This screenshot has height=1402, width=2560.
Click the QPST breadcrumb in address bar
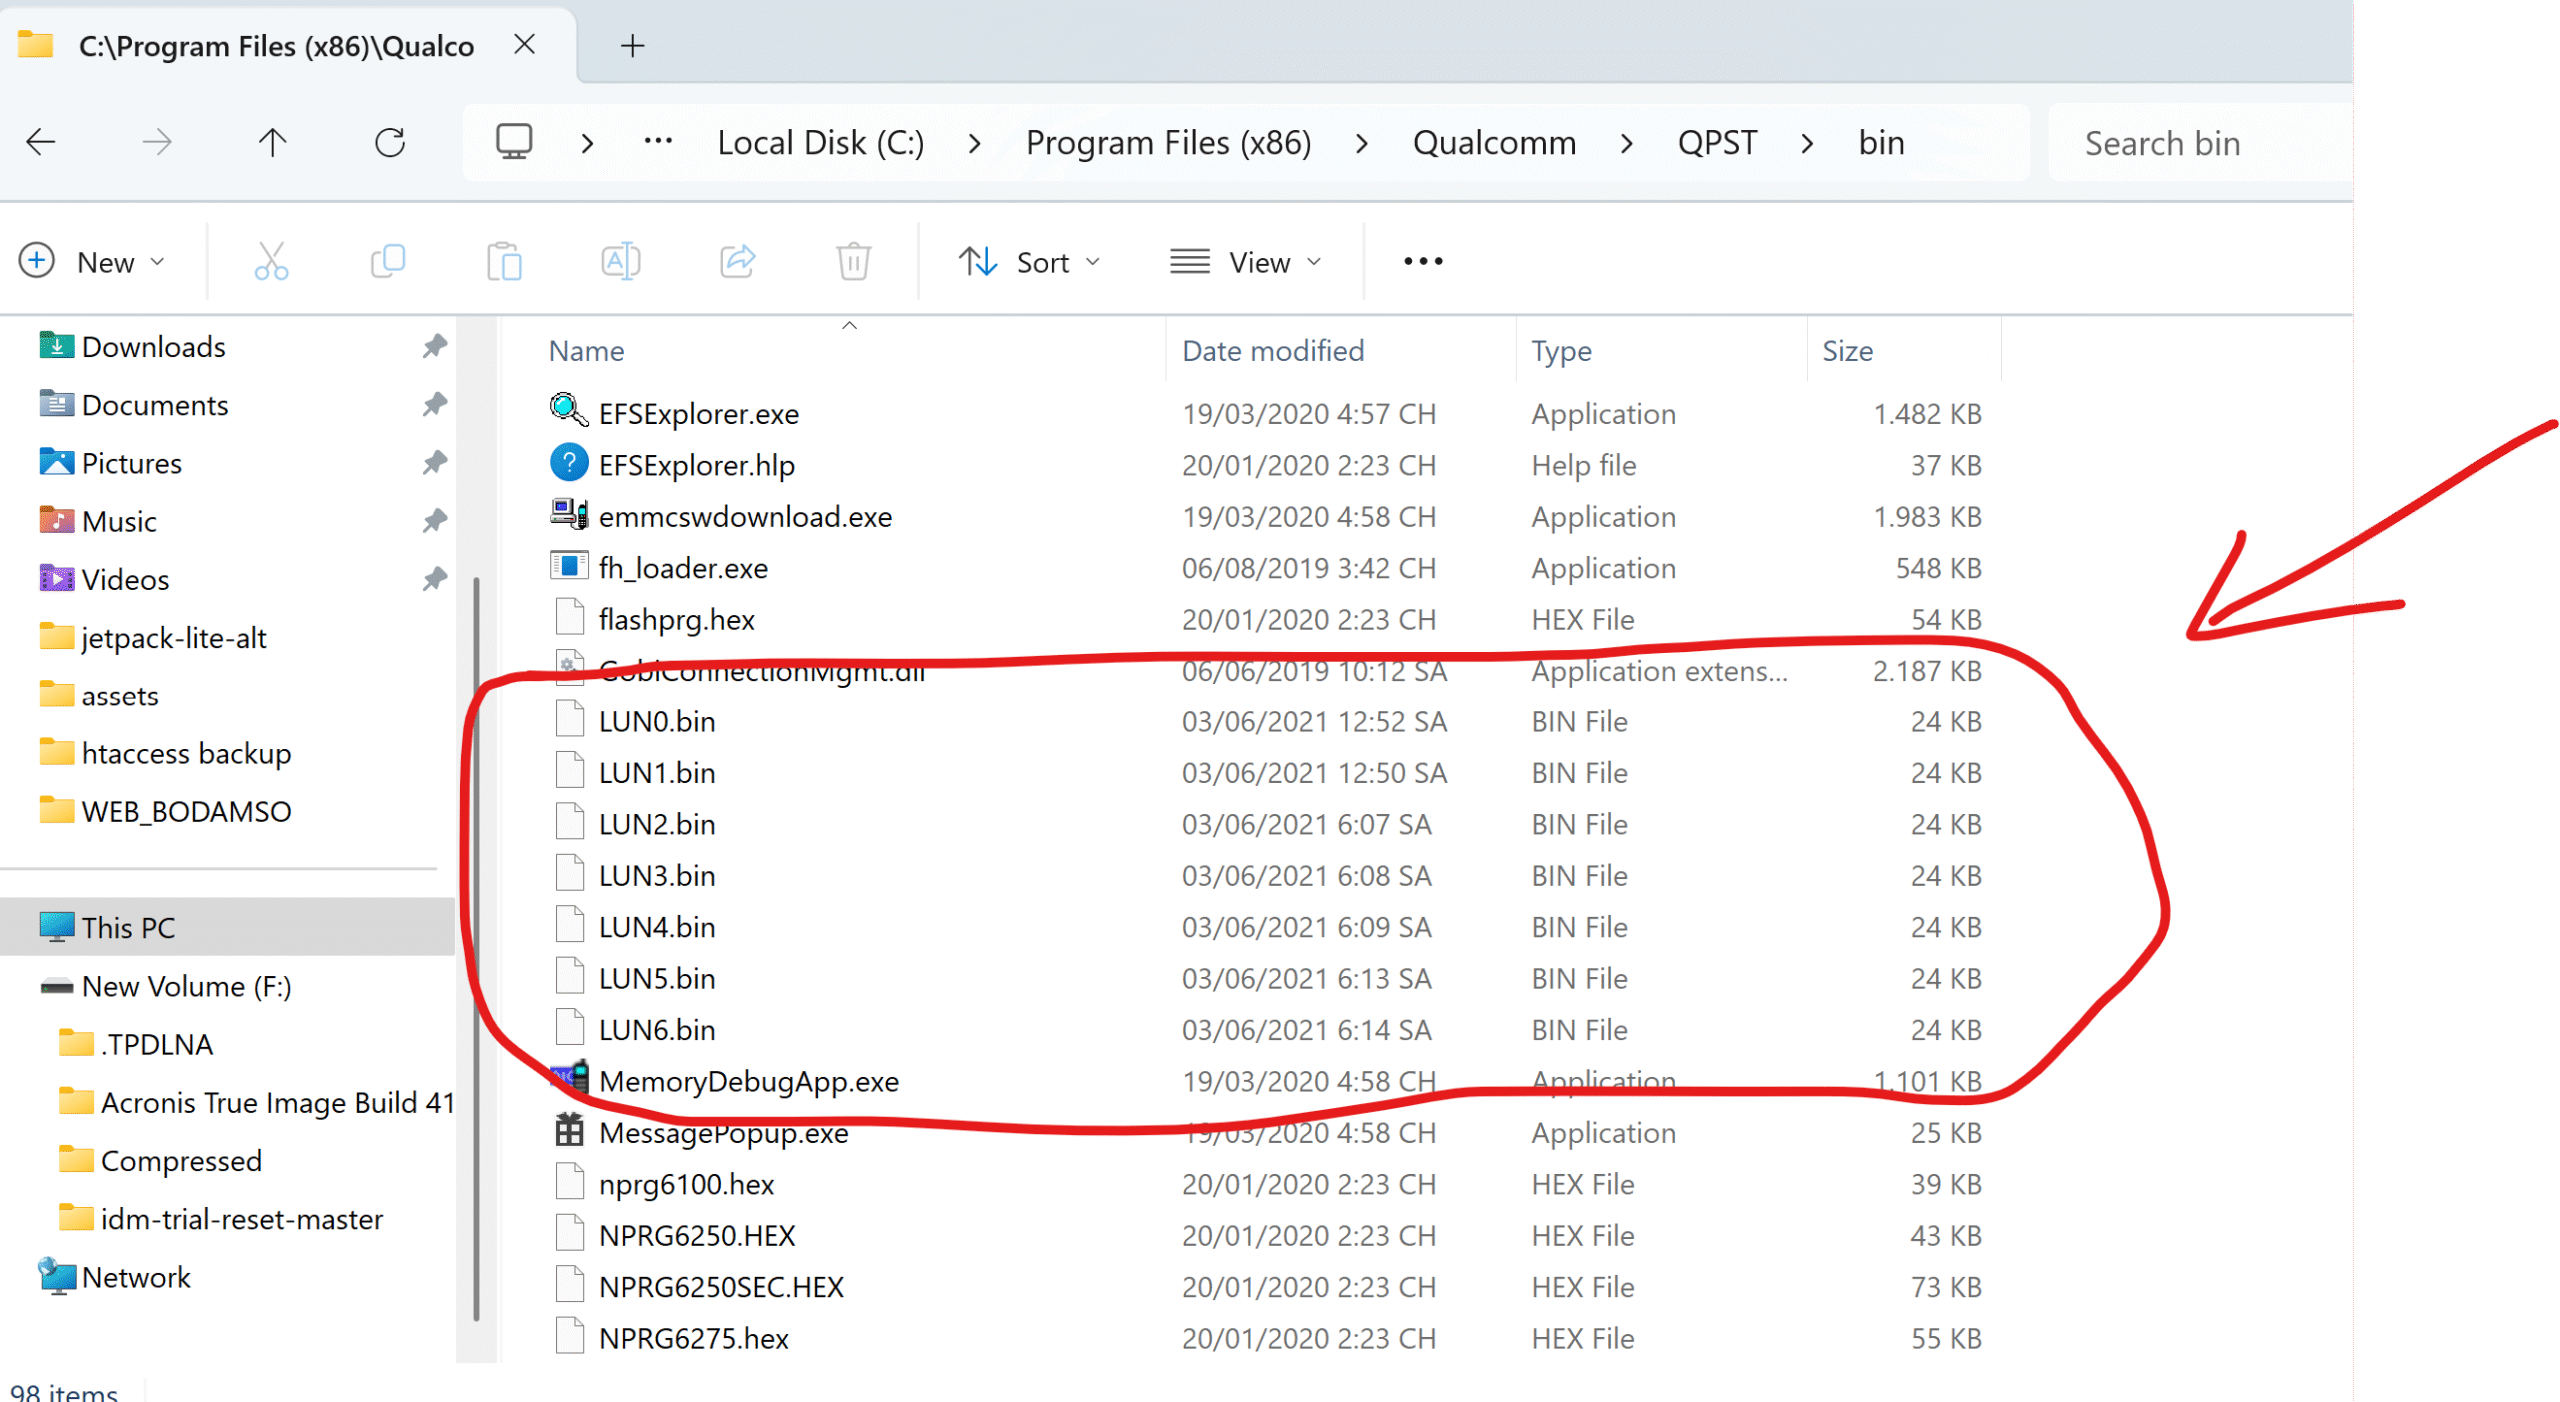point(1717,143)
